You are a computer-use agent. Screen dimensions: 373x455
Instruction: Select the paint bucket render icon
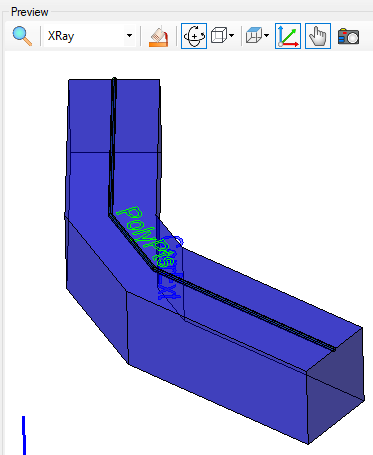click(x=158, y=36)
